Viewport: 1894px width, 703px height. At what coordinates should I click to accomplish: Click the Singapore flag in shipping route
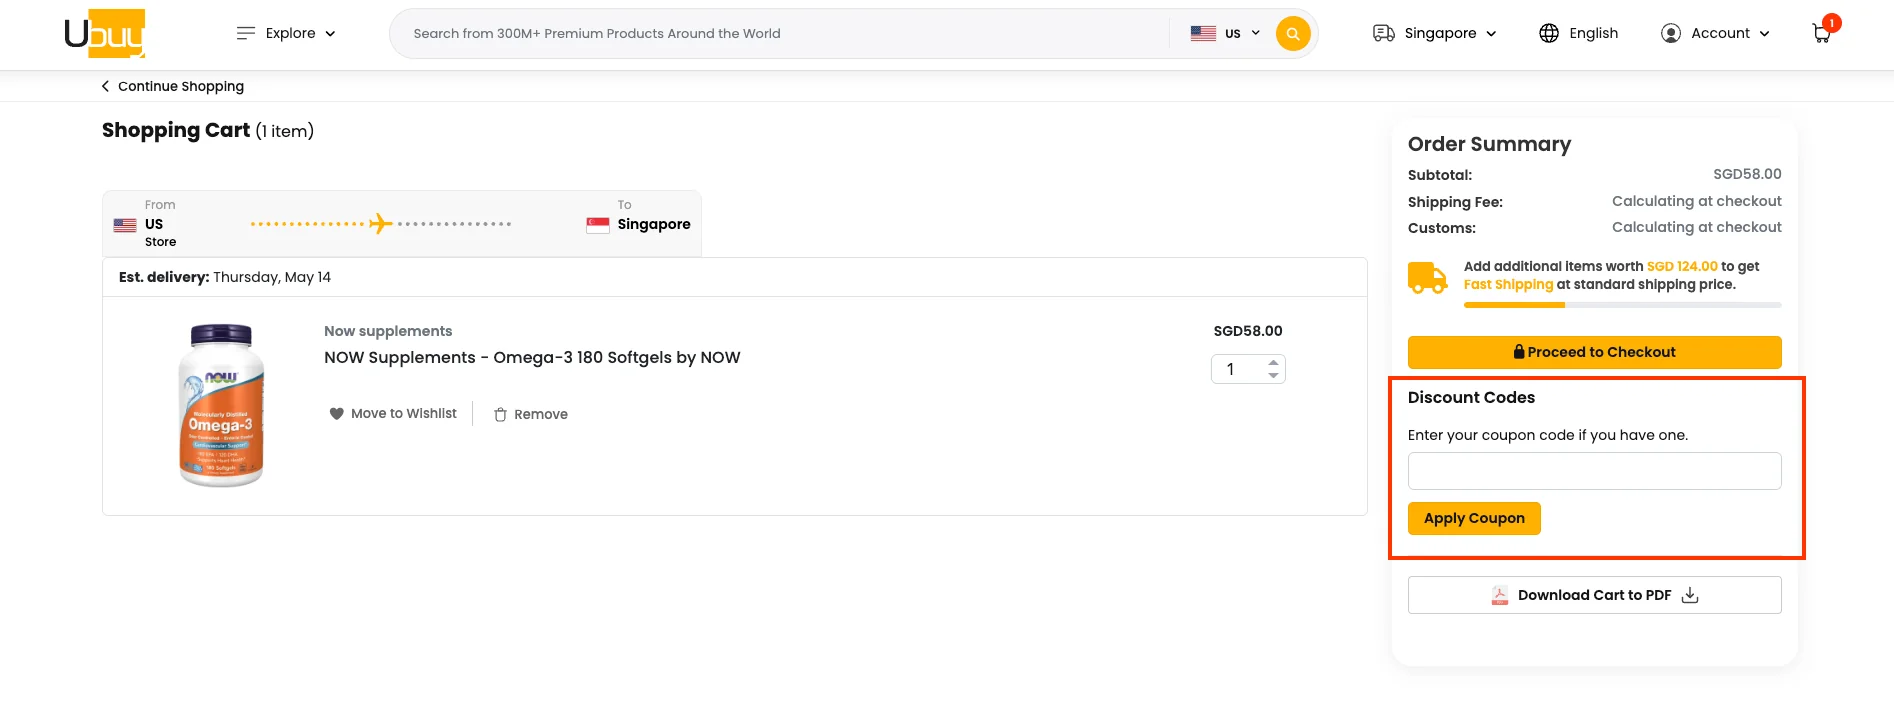pyautogui.click(x=598, y=225)
